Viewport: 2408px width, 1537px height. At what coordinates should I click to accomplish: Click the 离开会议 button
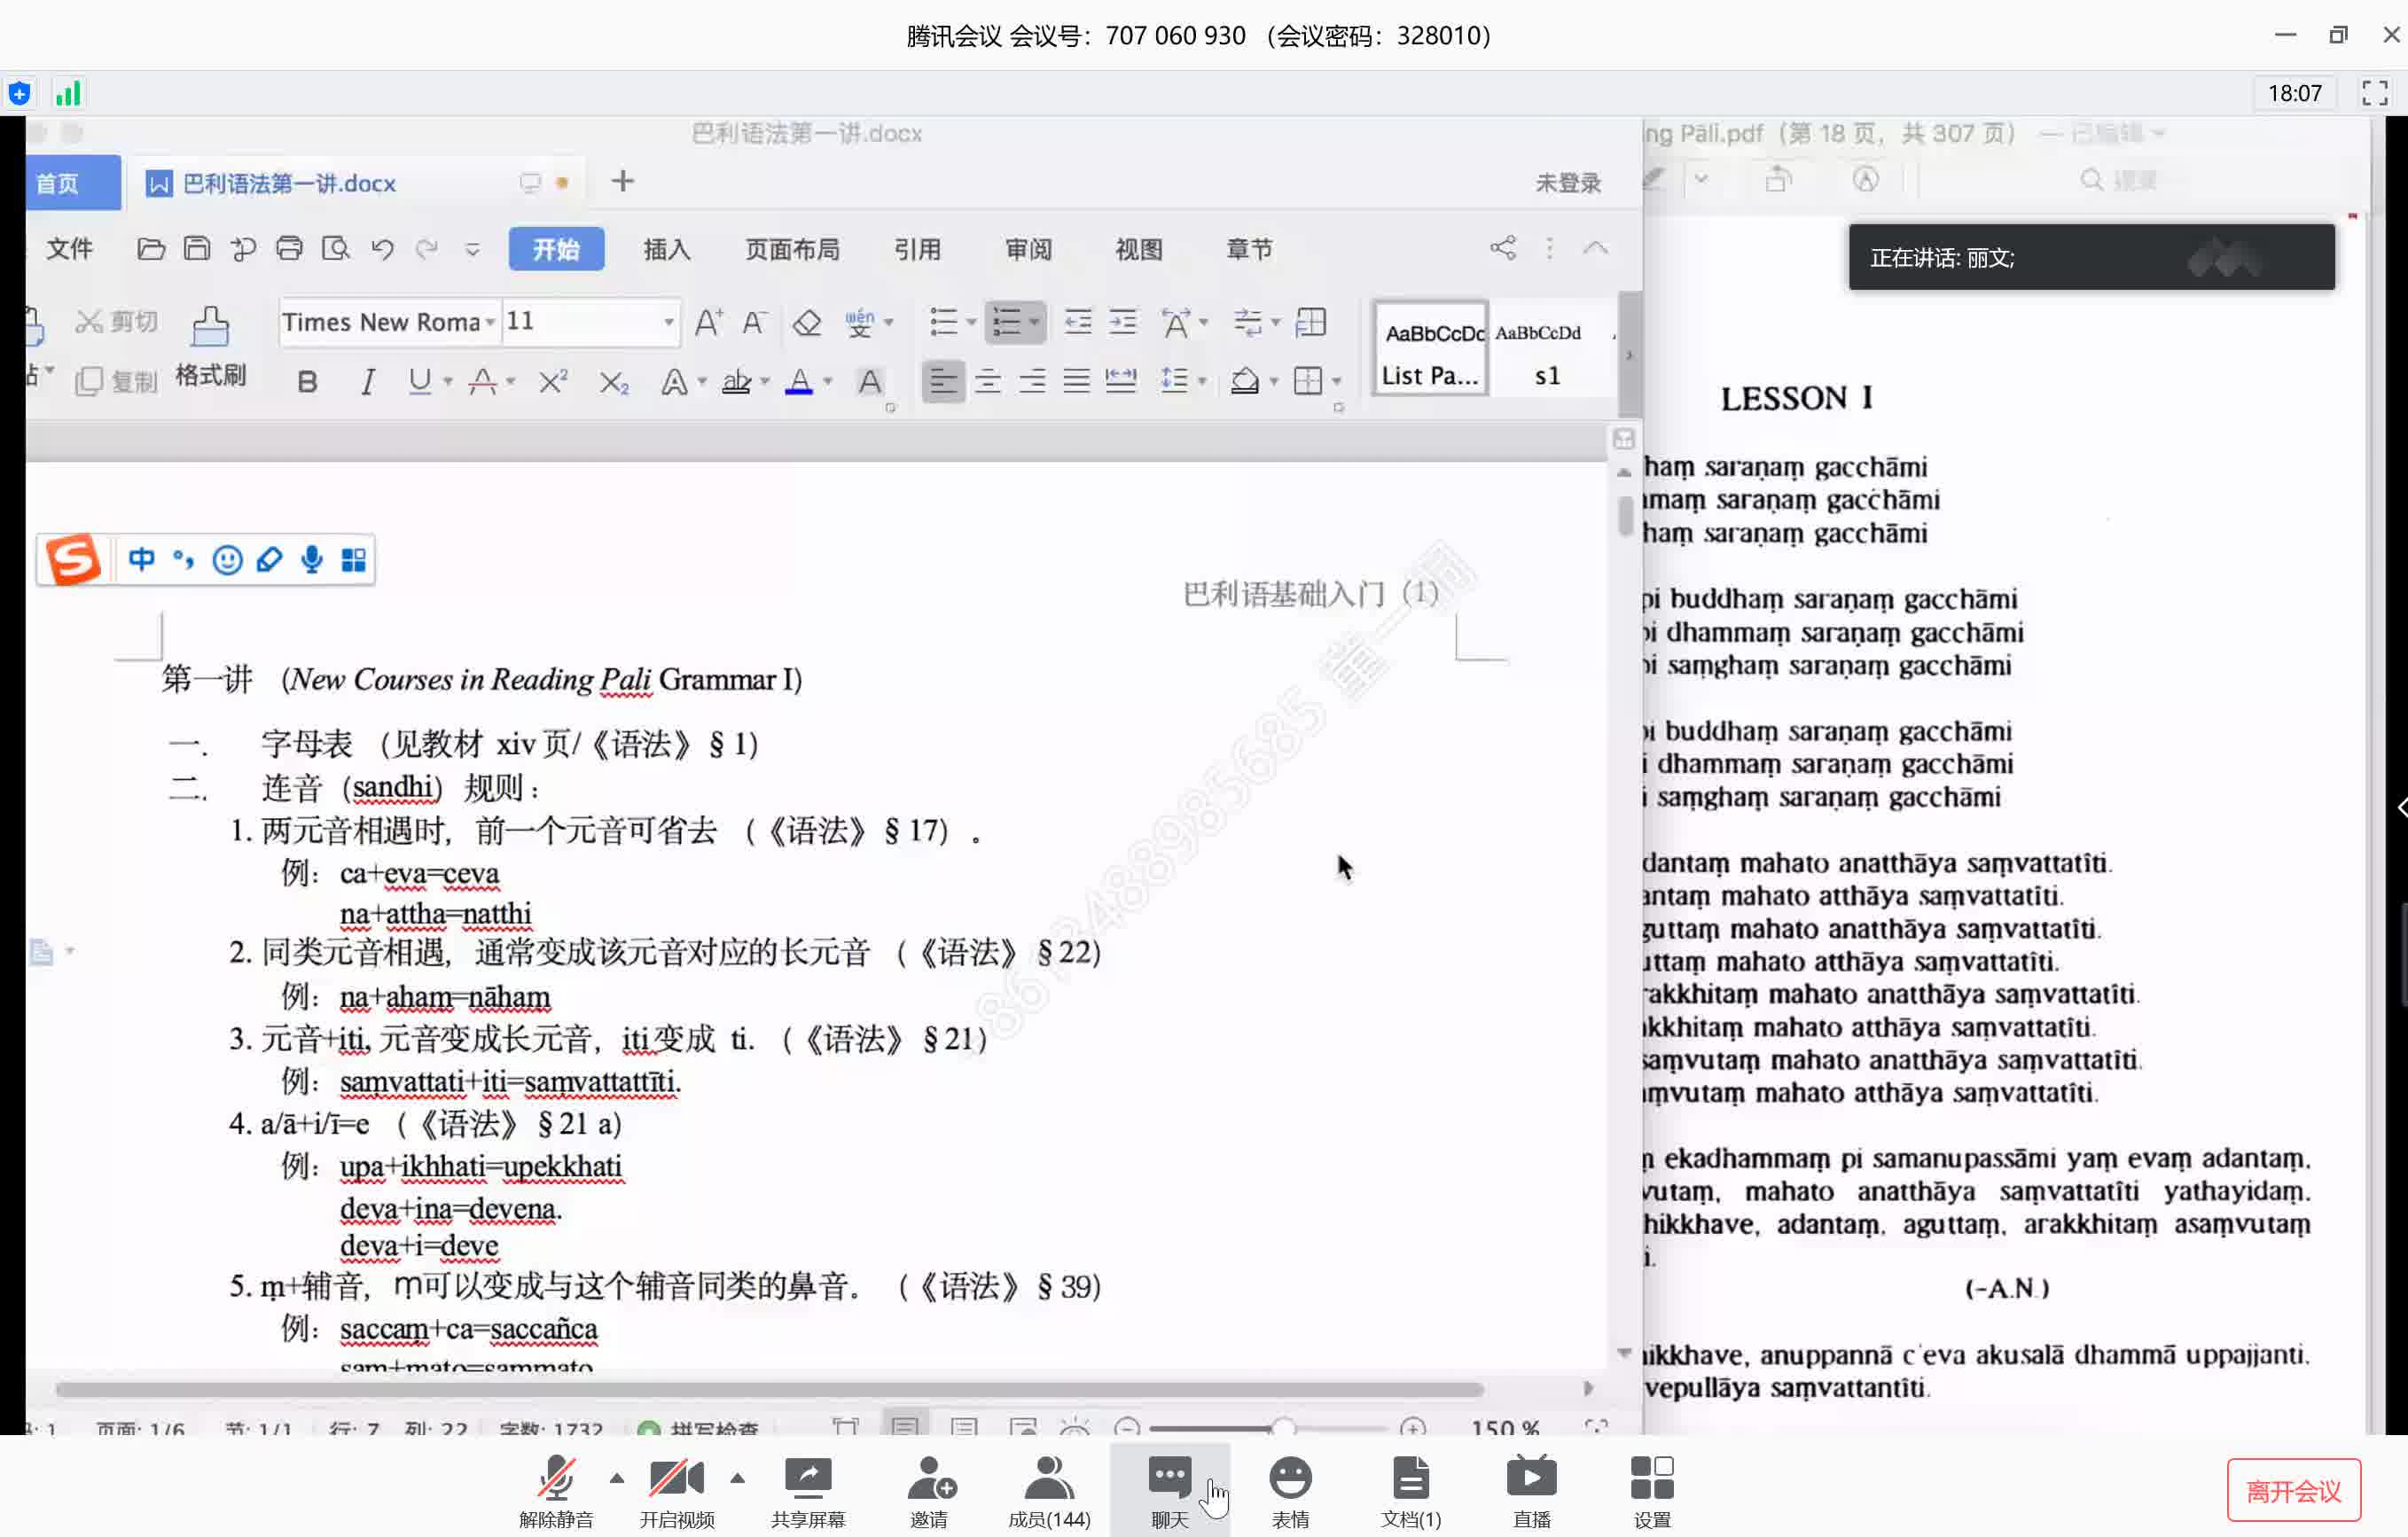point(2295,1488)
